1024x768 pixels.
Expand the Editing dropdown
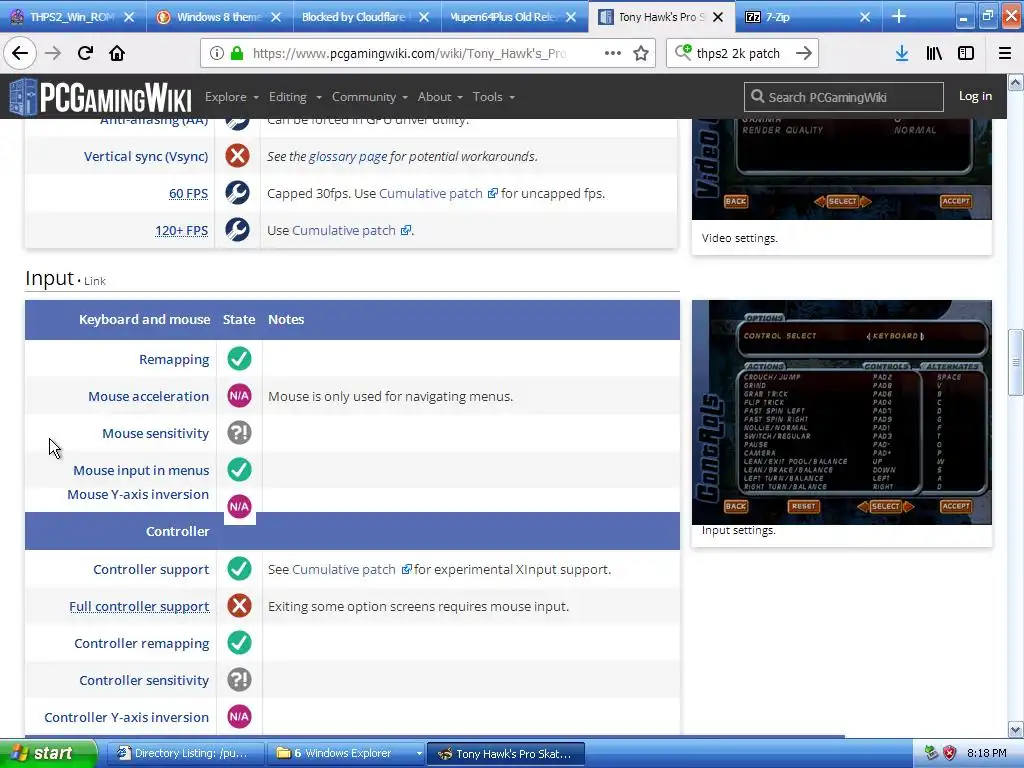point(295,97)
